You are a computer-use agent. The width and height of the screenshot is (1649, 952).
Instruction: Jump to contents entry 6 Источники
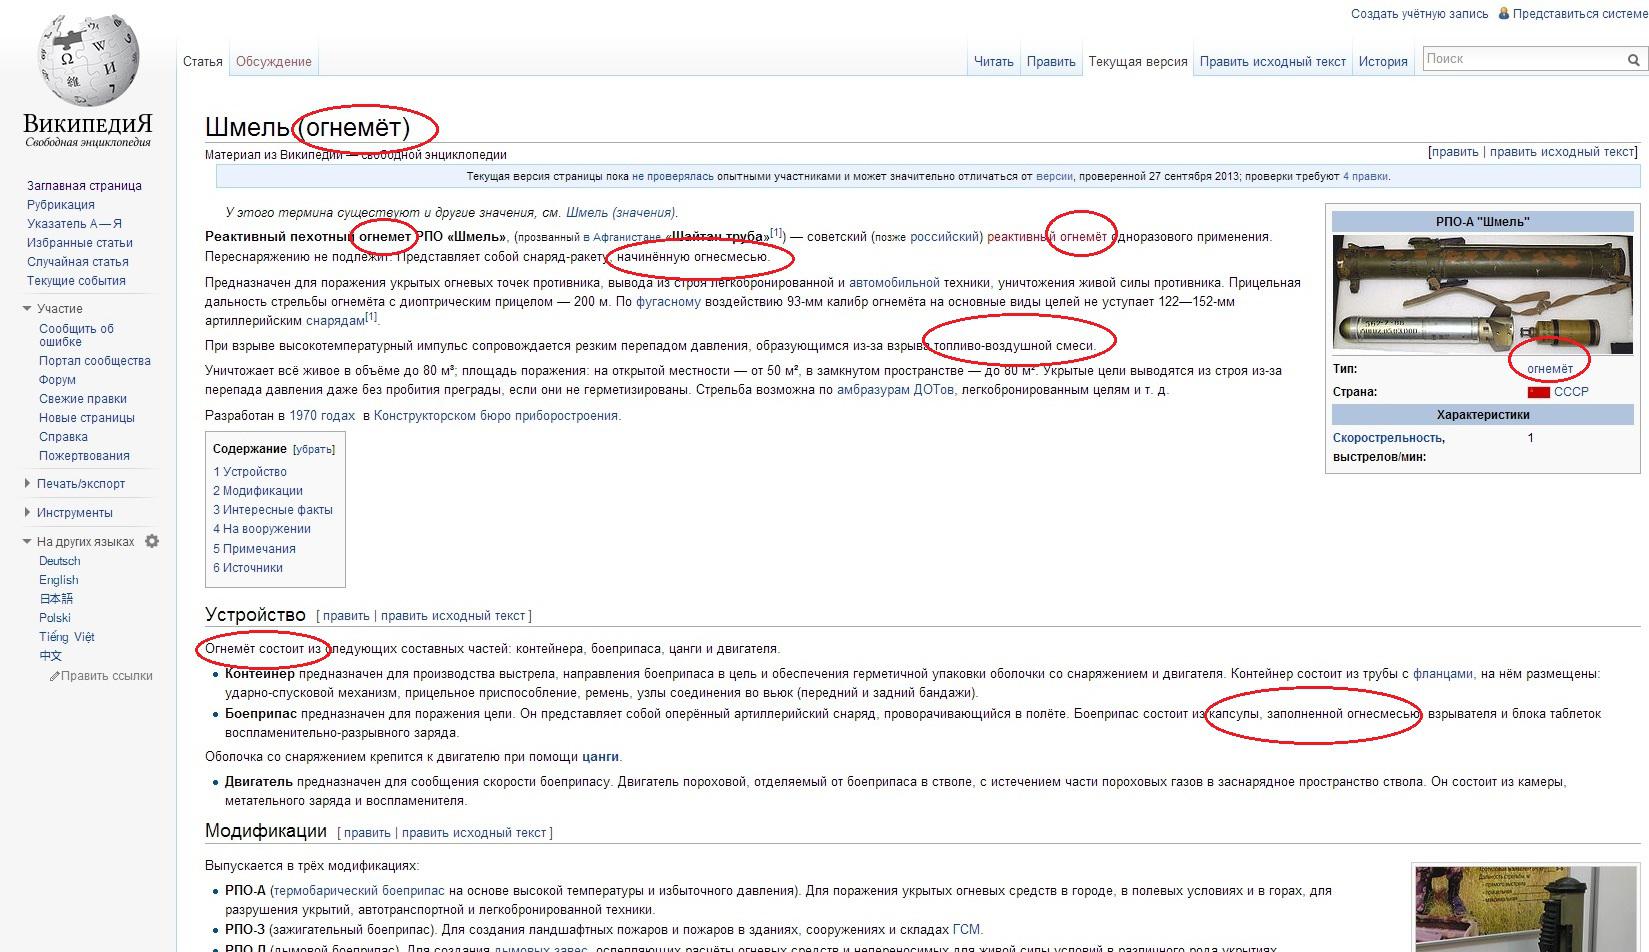248,568
